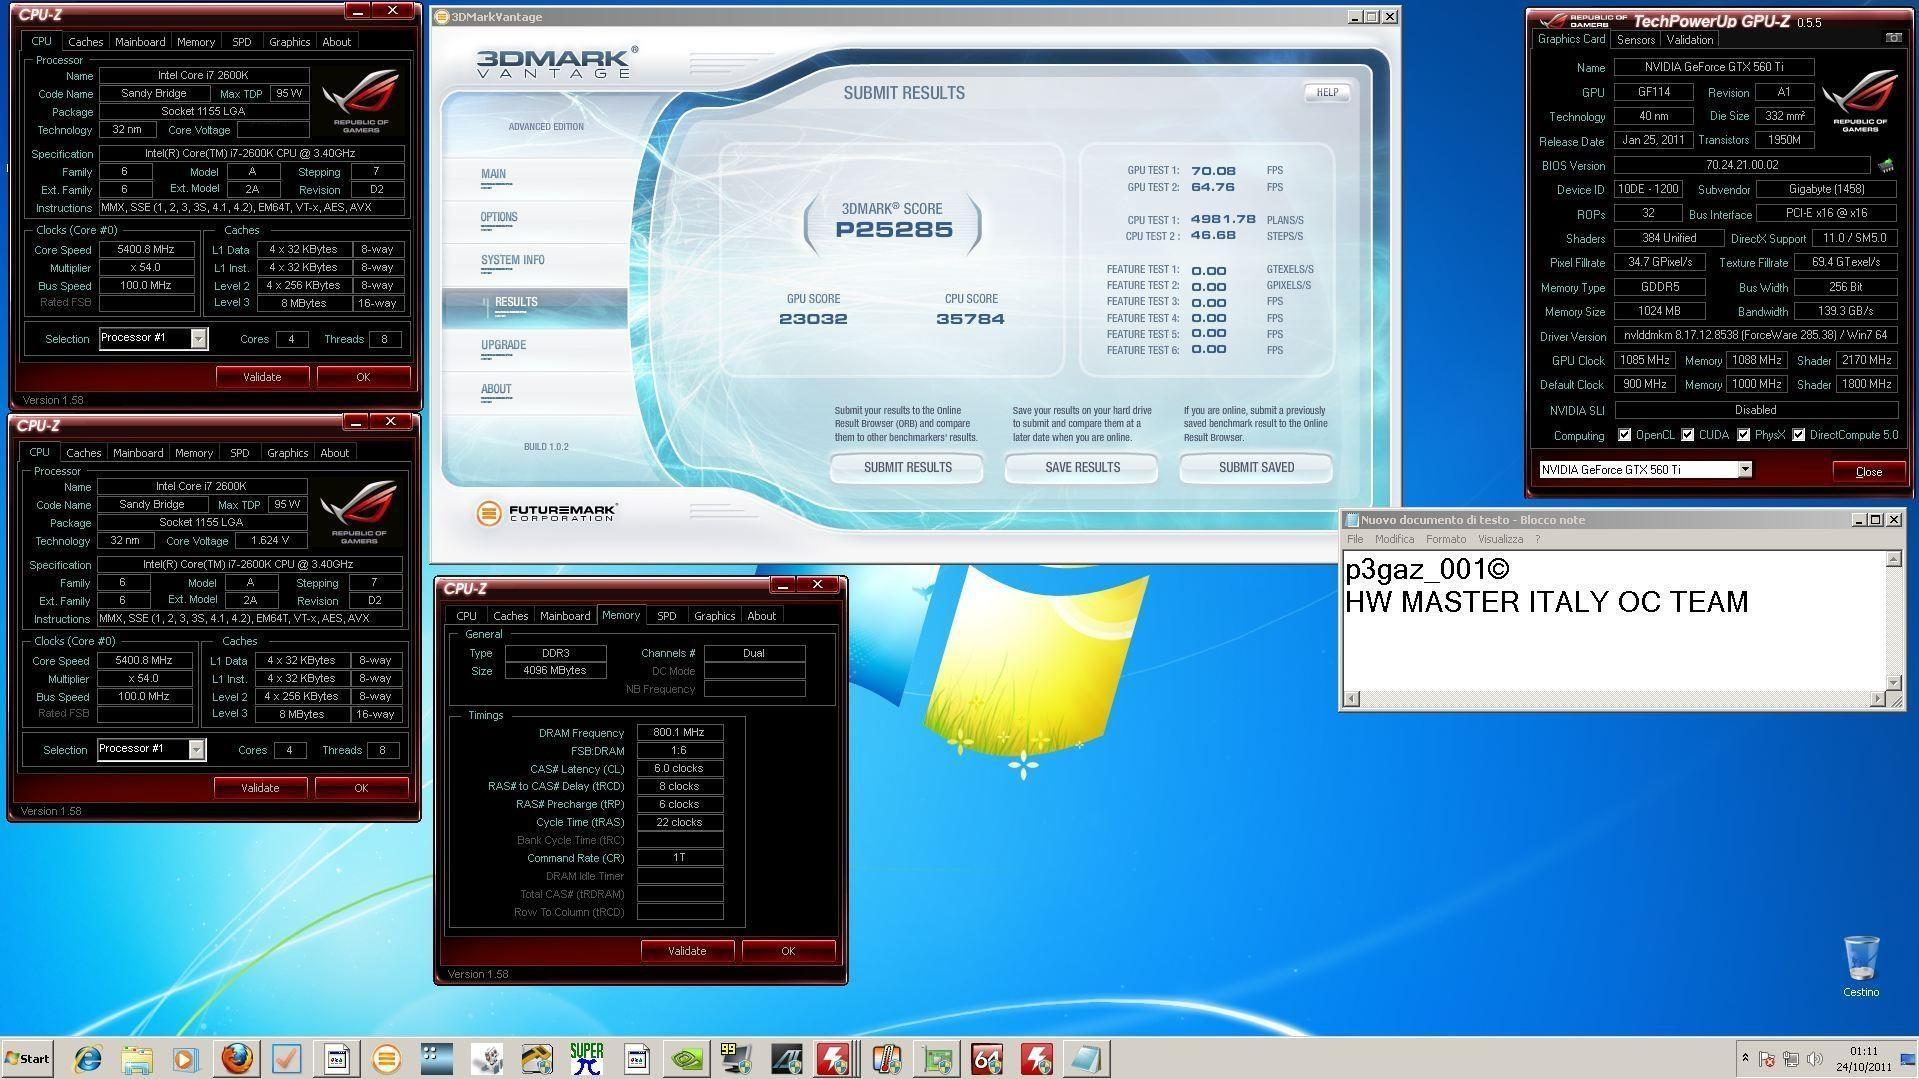Click Close button in GPU-Z
Screen dimensions: 1919x1079
tap(1868, 472)
